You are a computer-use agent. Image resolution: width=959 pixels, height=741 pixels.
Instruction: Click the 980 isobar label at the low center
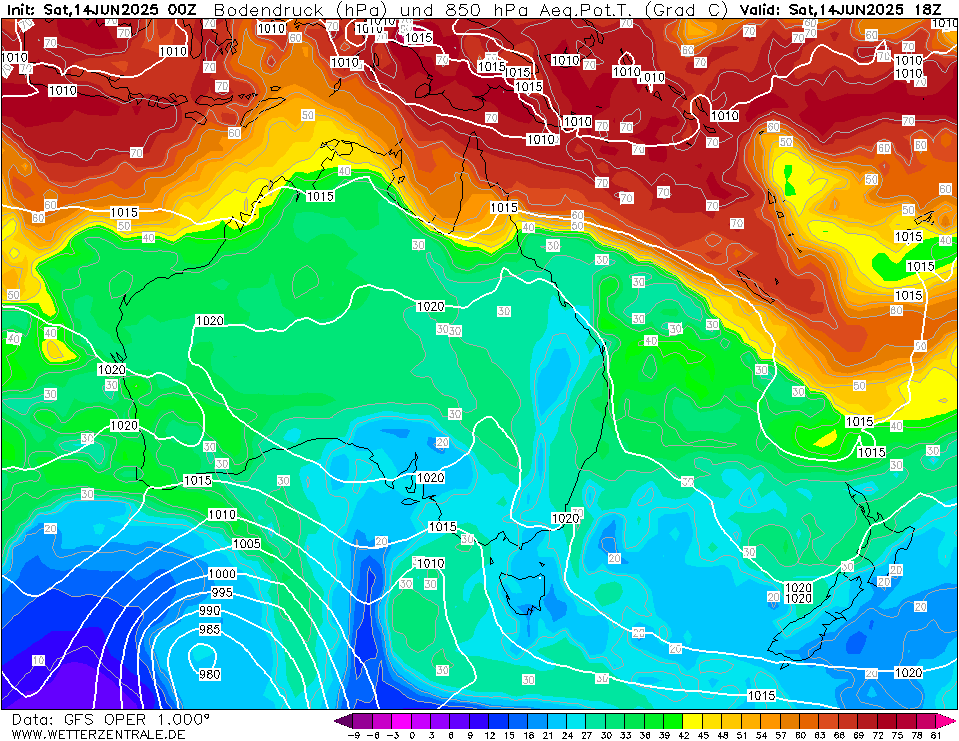[x=210, y=674]
